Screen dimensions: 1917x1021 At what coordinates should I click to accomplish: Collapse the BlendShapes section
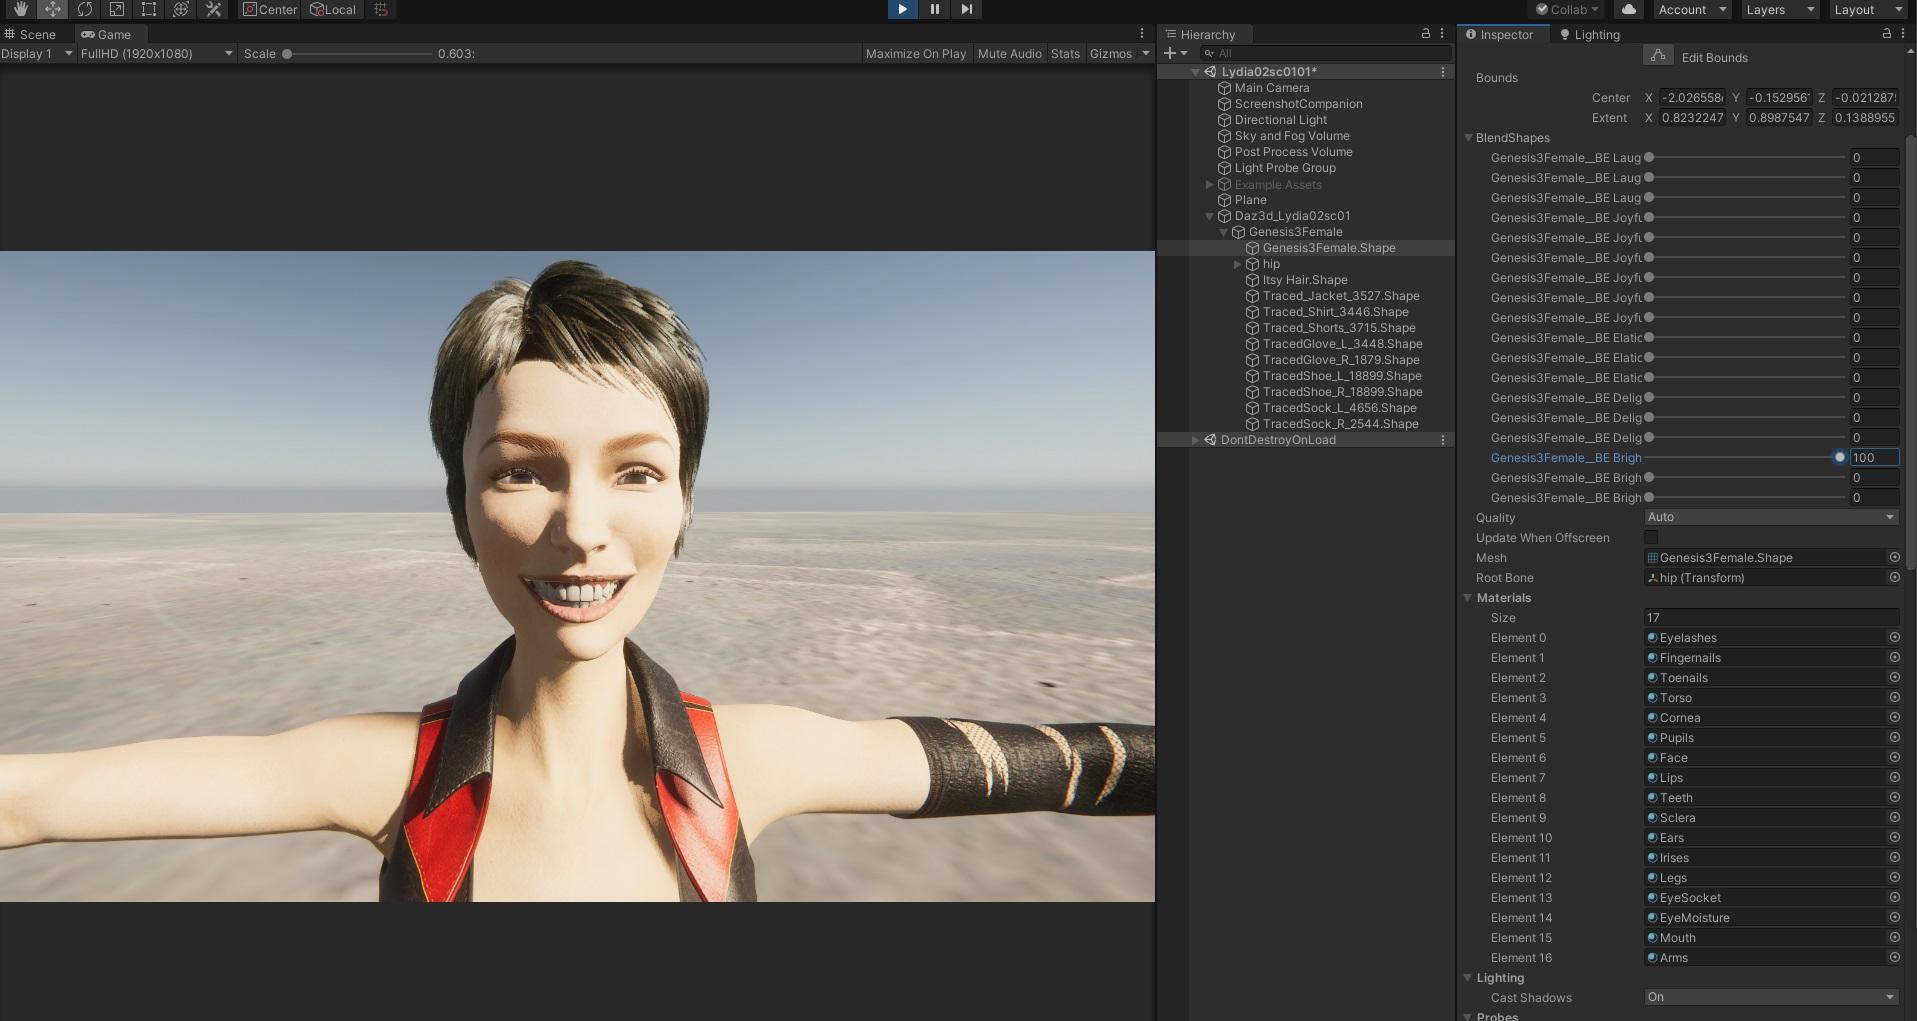[1469, 138]
